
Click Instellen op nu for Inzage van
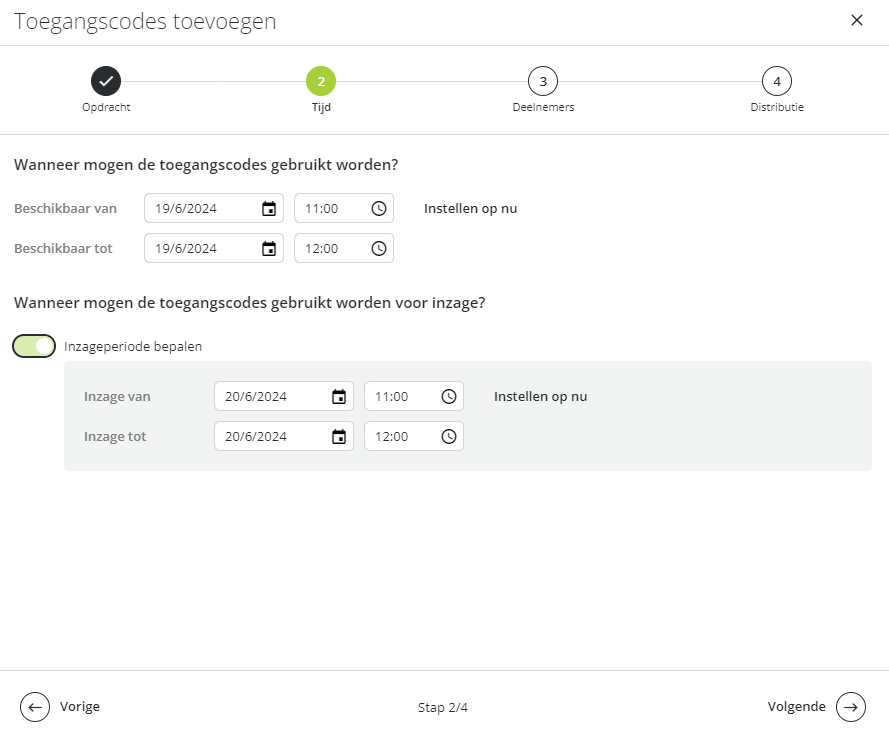tap(540, 397)
